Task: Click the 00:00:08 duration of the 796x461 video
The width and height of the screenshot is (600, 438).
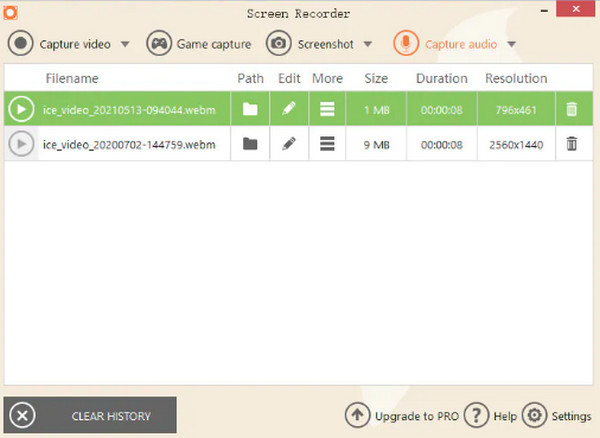Action: (x=442, y=110)
